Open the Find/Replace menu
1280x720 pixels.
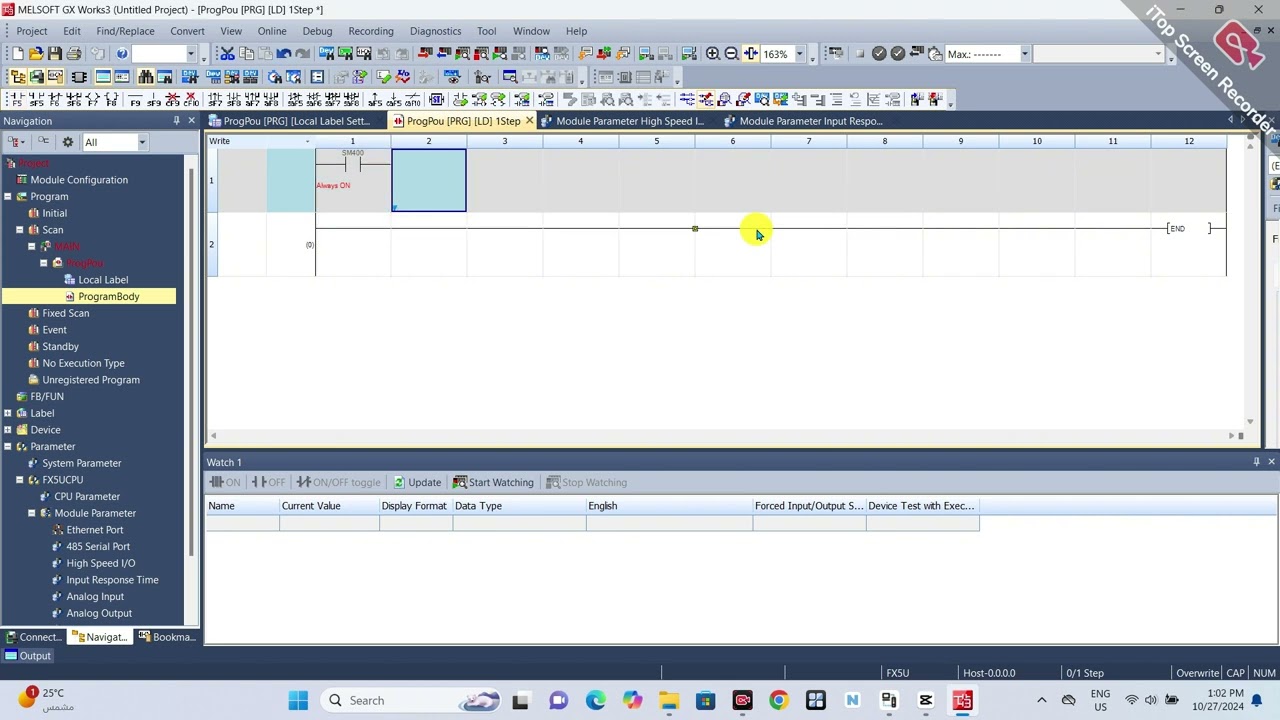click(125, 31)
